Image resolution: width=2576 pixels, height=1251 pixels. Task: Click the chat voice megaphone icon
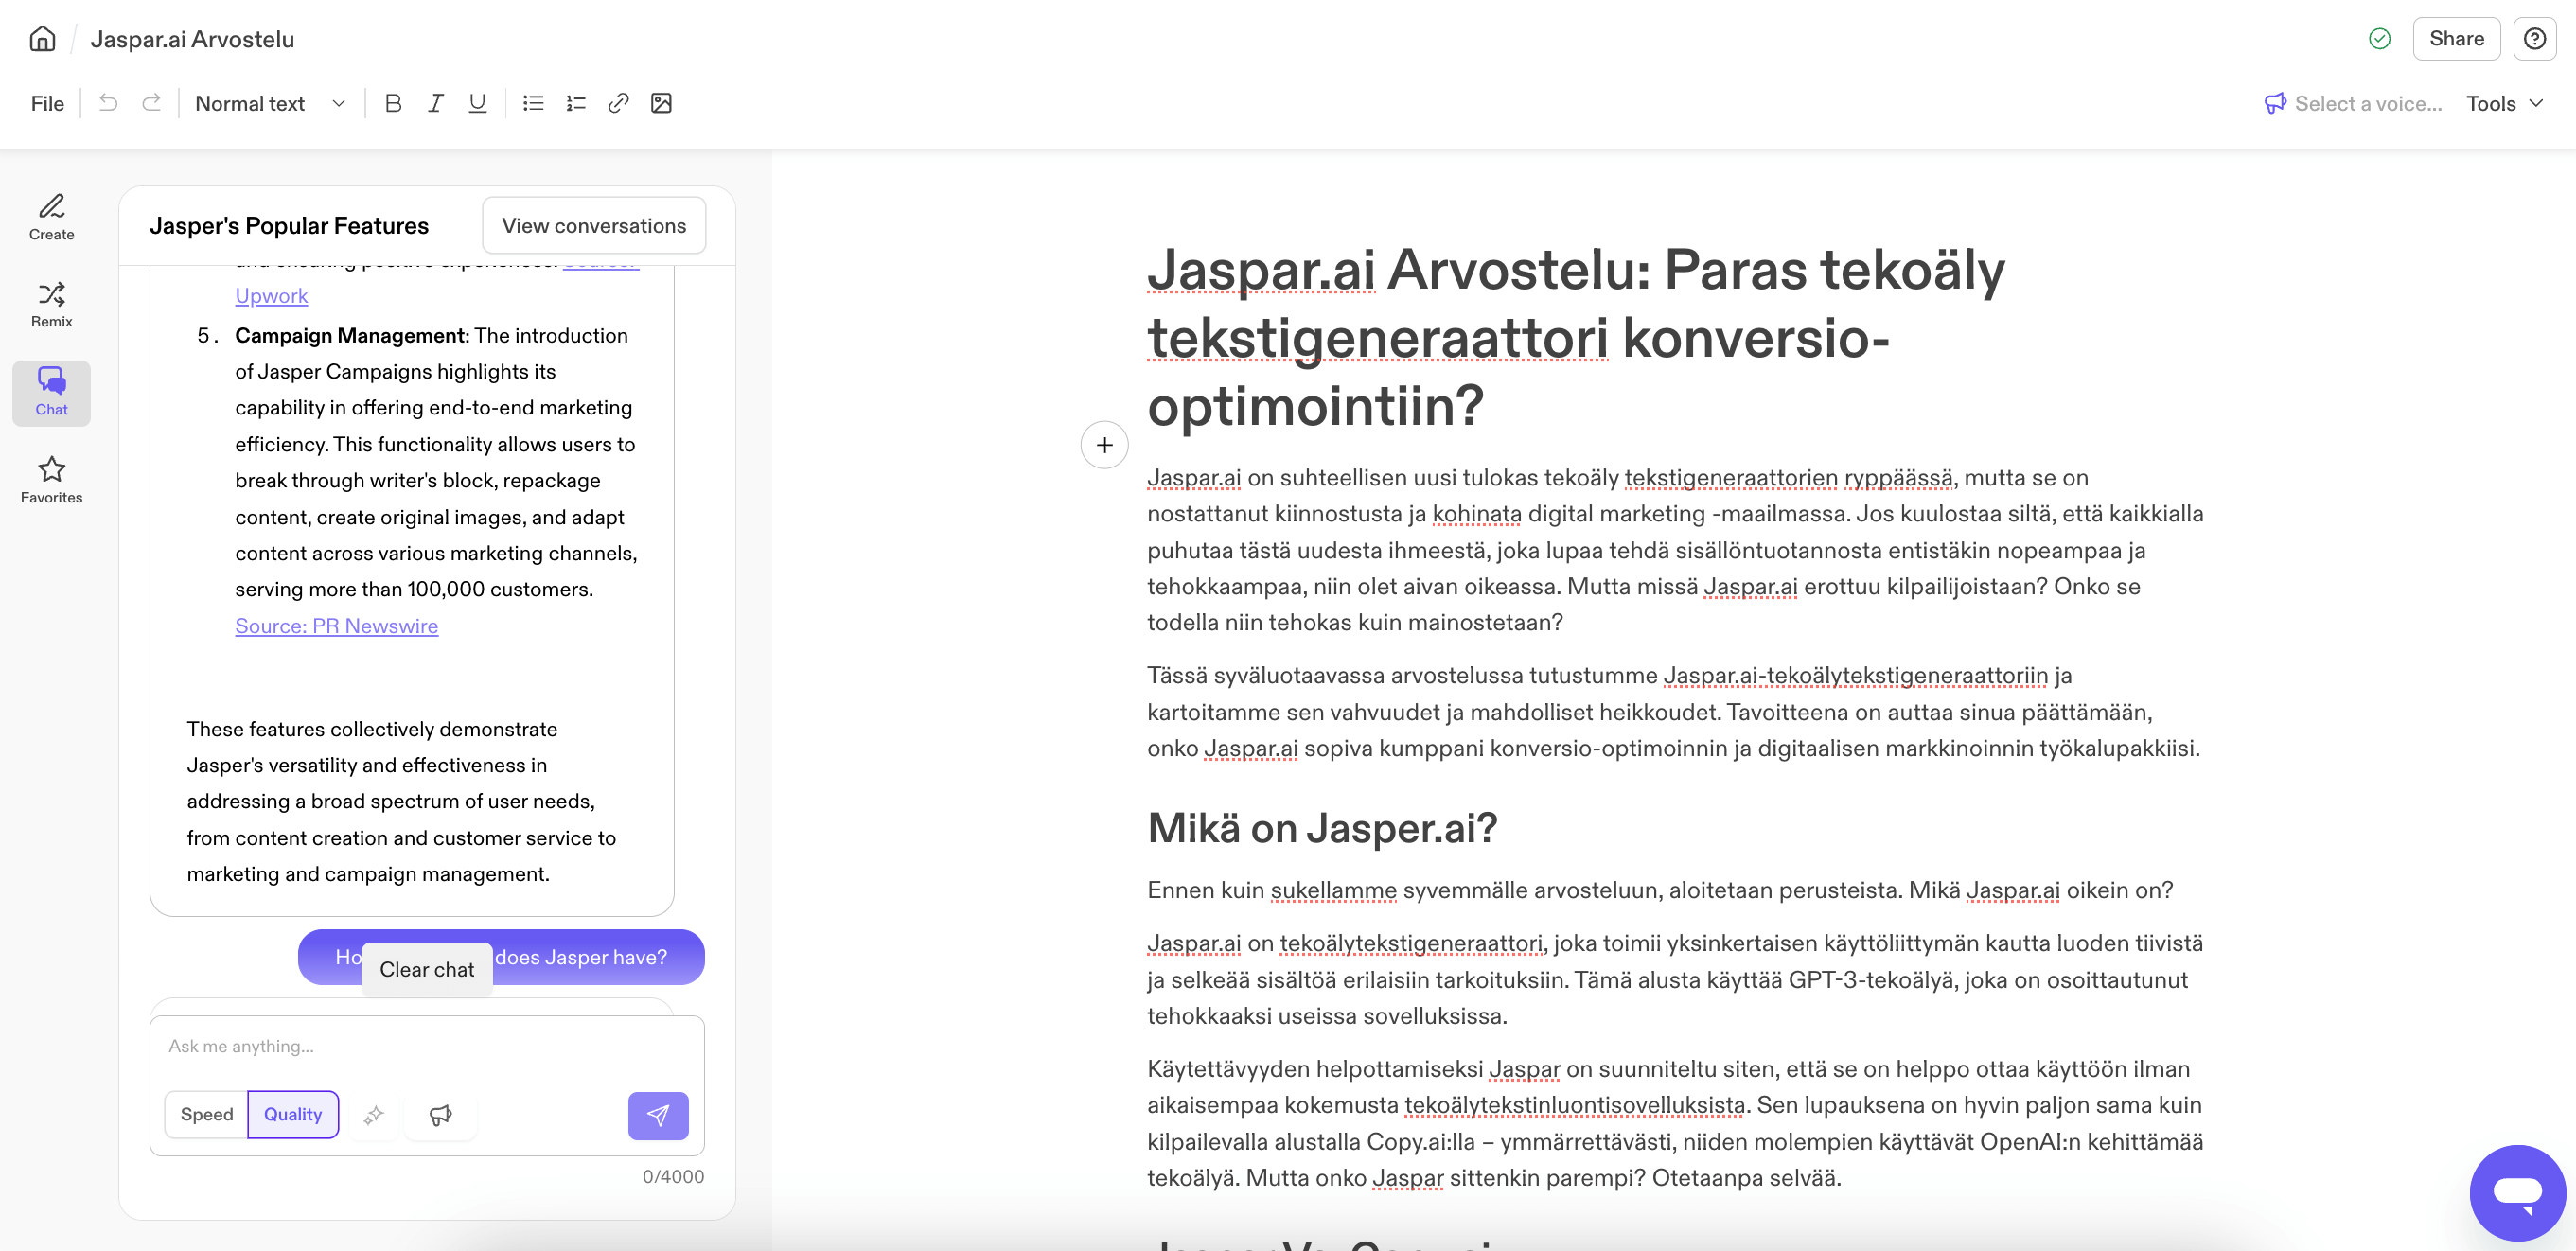click(441, 1114)
